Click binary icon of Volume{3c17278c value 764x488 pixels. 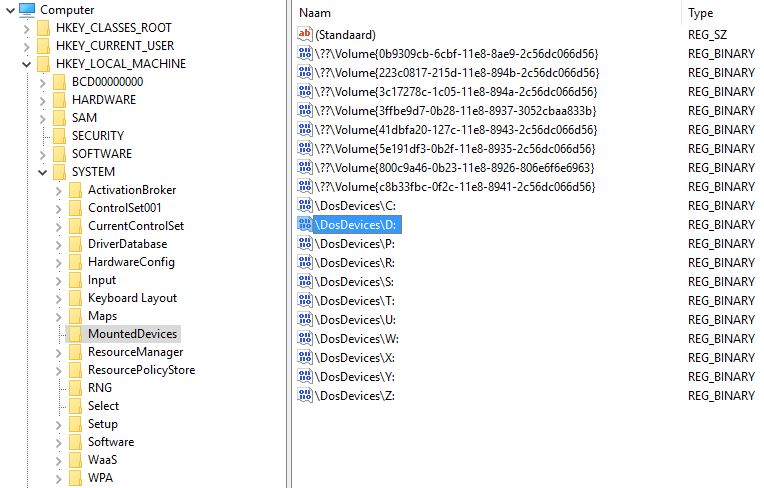(305, 92)
